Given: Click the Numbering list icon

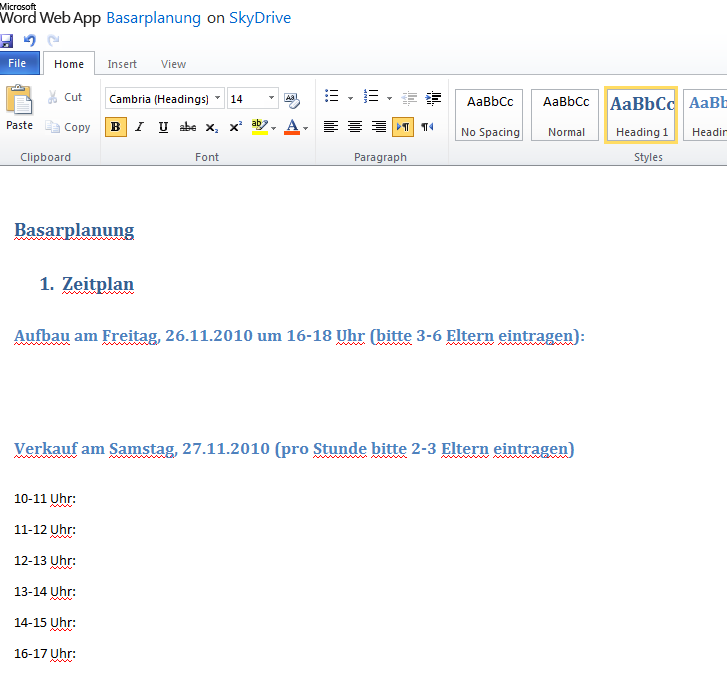Looking at the screenshot, I should click(x=371, y=96).
